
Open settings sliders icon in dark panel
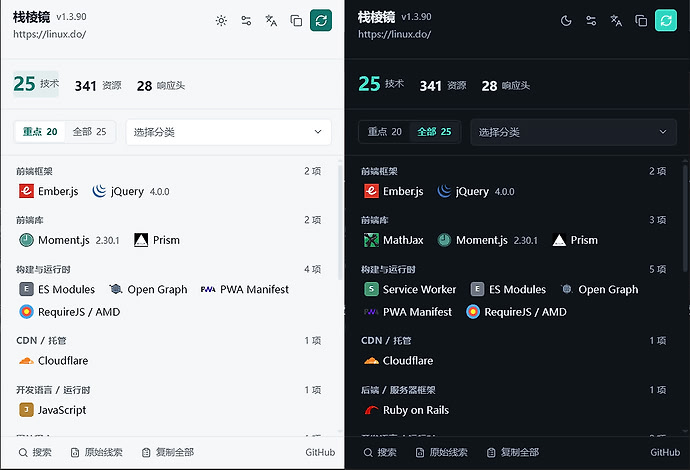coord(591,21)
